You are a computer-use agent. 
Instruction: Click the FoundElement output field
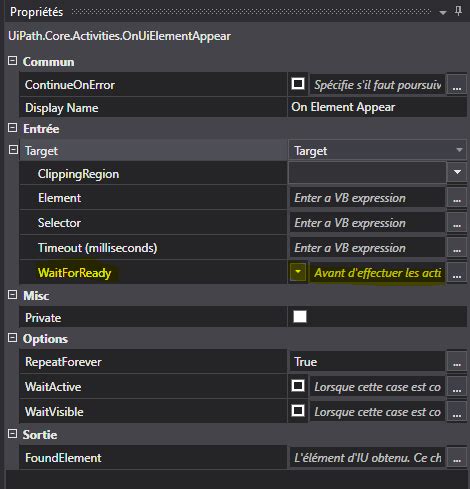coord(367,458)
